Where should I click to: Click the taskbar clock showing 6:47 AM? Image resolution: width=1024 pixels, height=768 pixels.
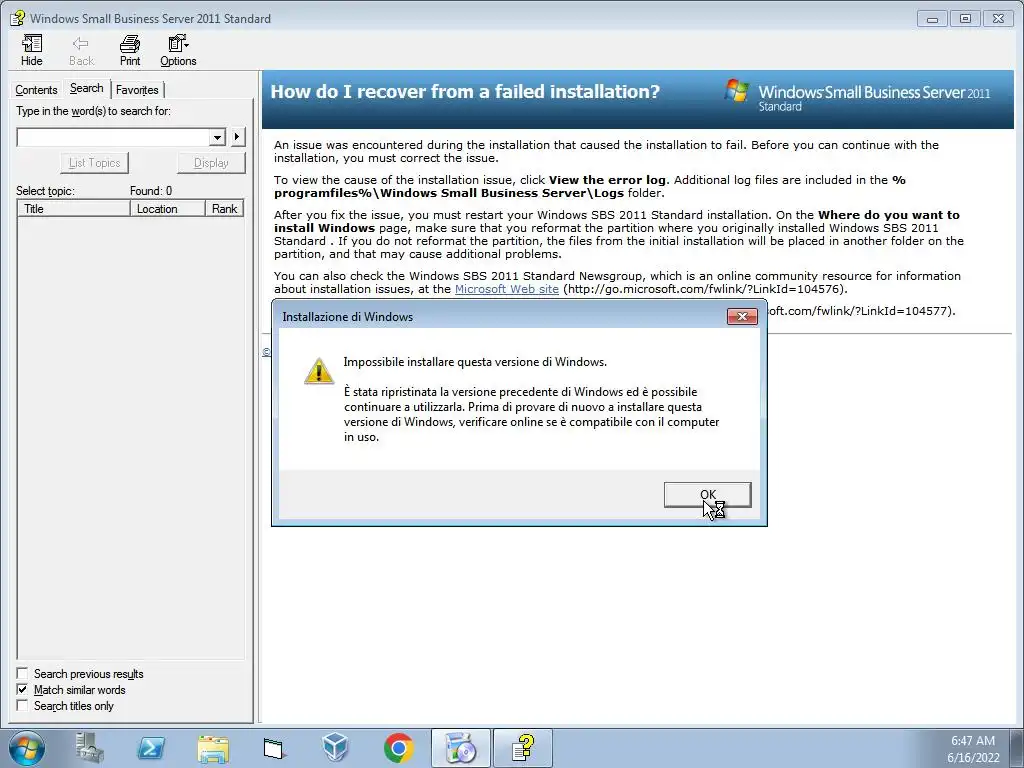(973, 748)
